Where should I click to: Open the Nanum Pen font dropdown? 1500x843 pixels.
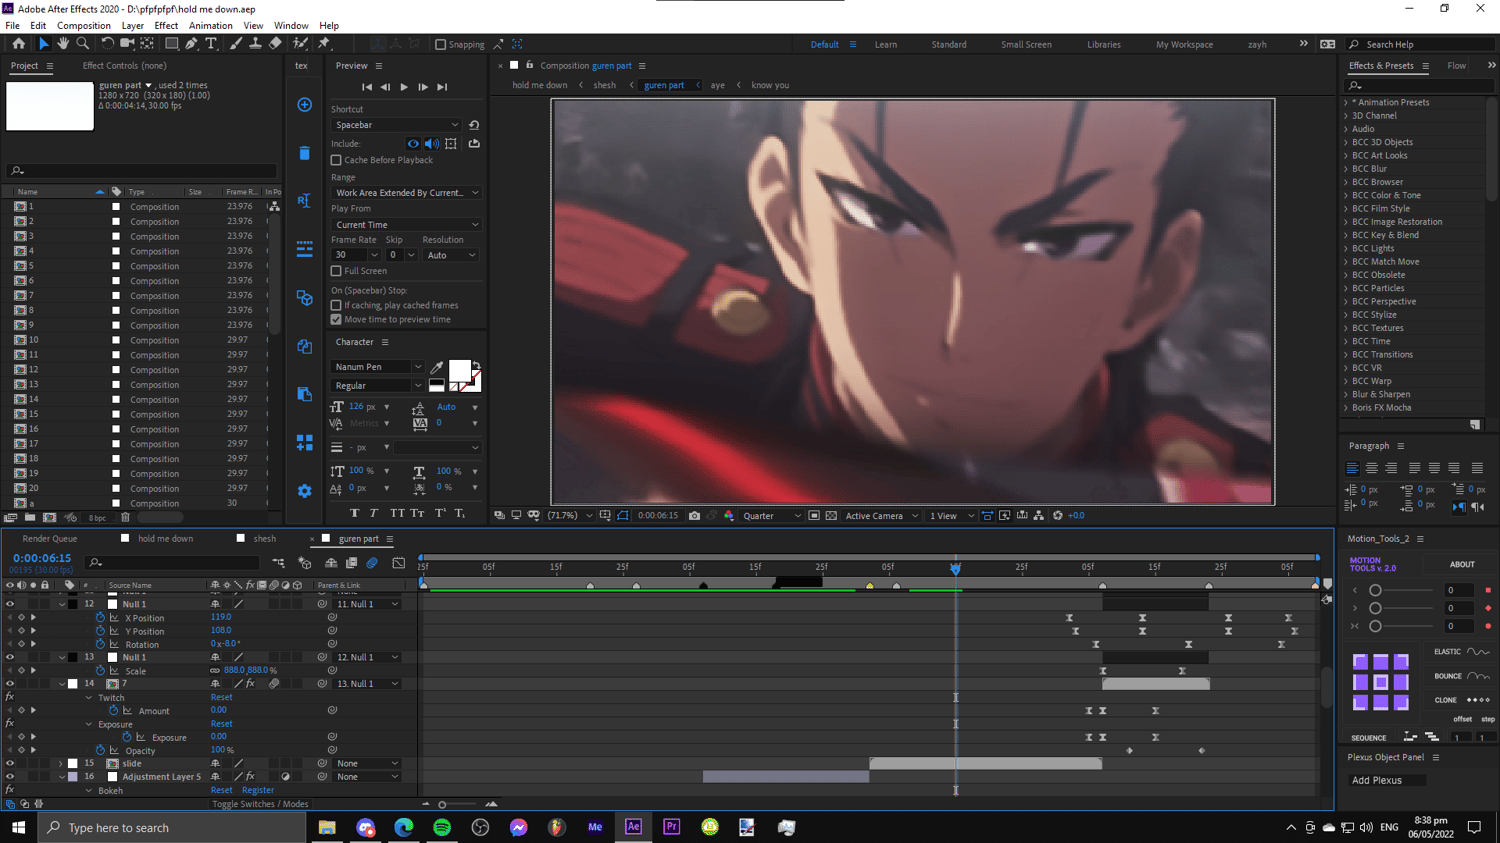(x=378, y=367)
